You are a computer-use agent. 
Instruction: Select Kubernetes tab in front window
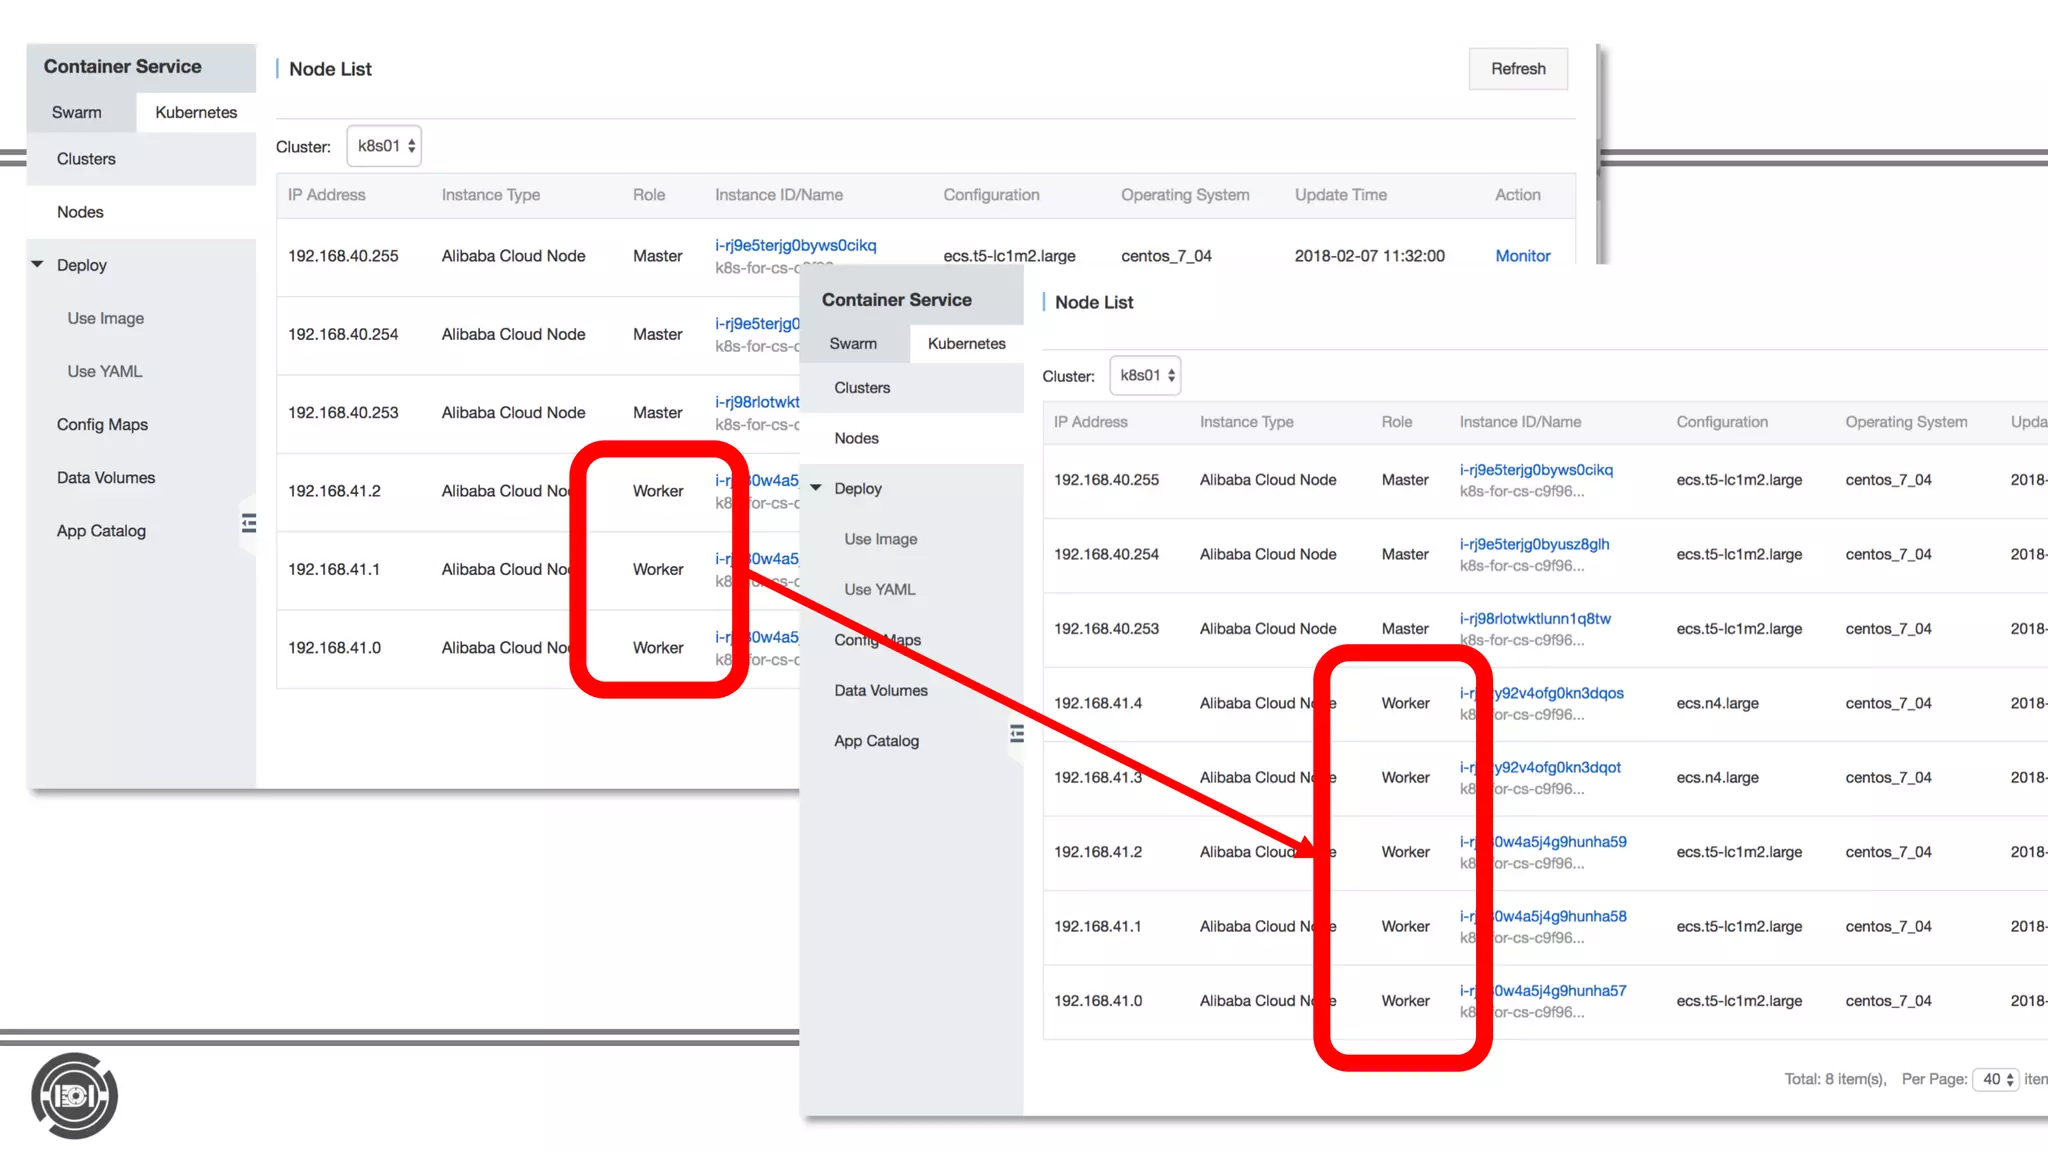pos(966,343)
